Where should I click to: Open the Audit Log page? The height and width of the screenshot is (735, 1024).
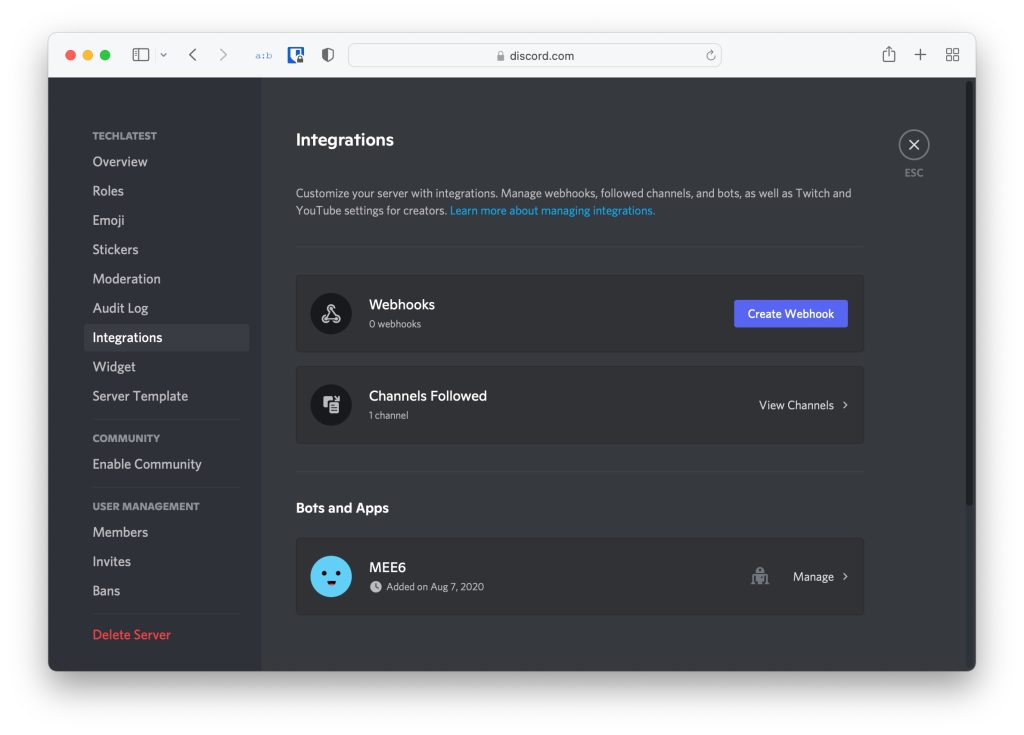pyautogui.click(x=167, y=308)
